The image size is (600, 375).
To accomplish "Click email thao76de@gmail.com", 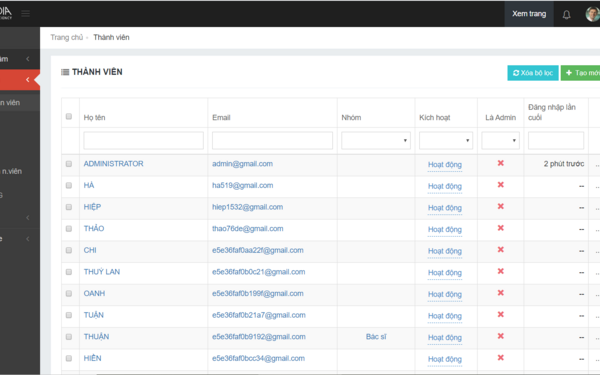I will tap(248, 228).
